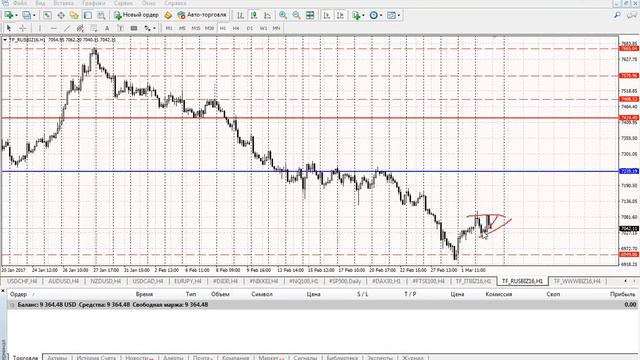The height and width of the screenshot is (360, 640).
Task: Open MetaEditor from the toolbar
Action: (x=168, y=16)
